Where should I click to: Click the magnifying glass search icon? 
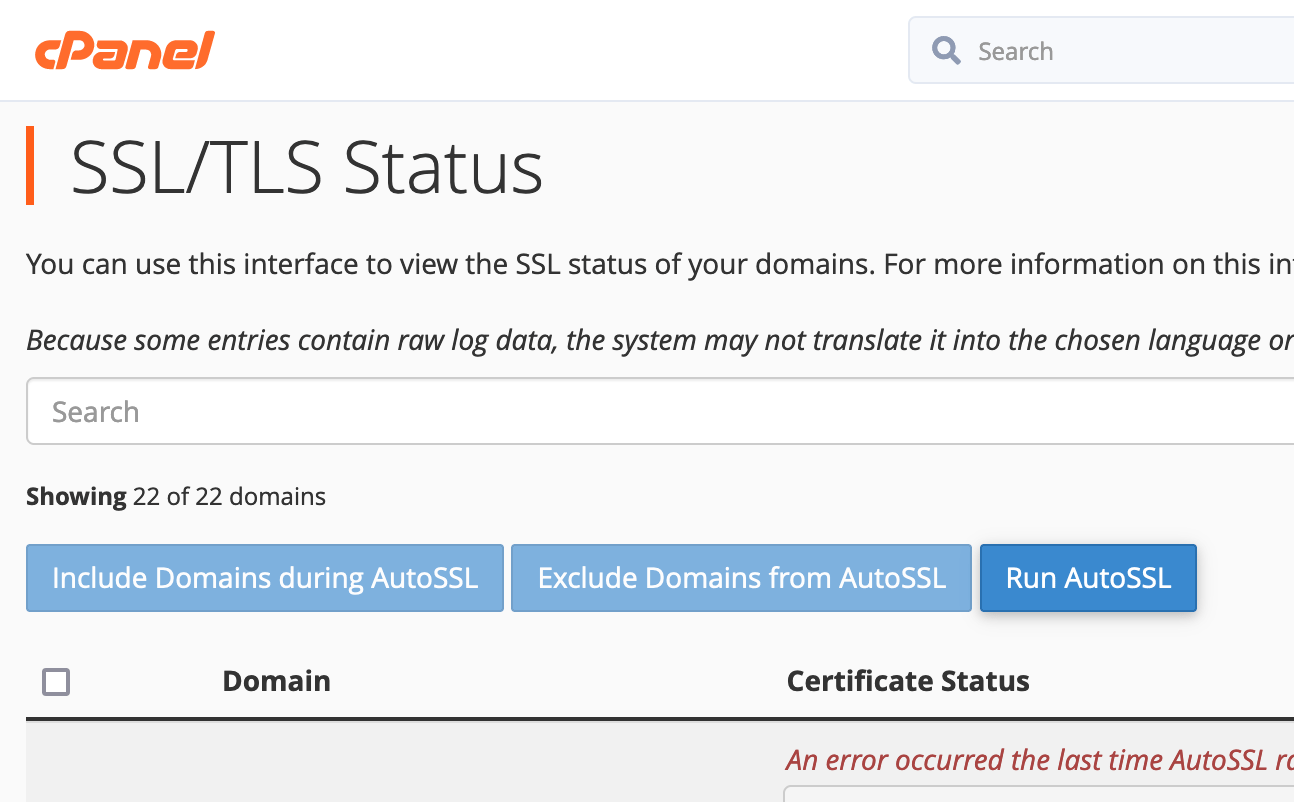[x=945, y=51]
